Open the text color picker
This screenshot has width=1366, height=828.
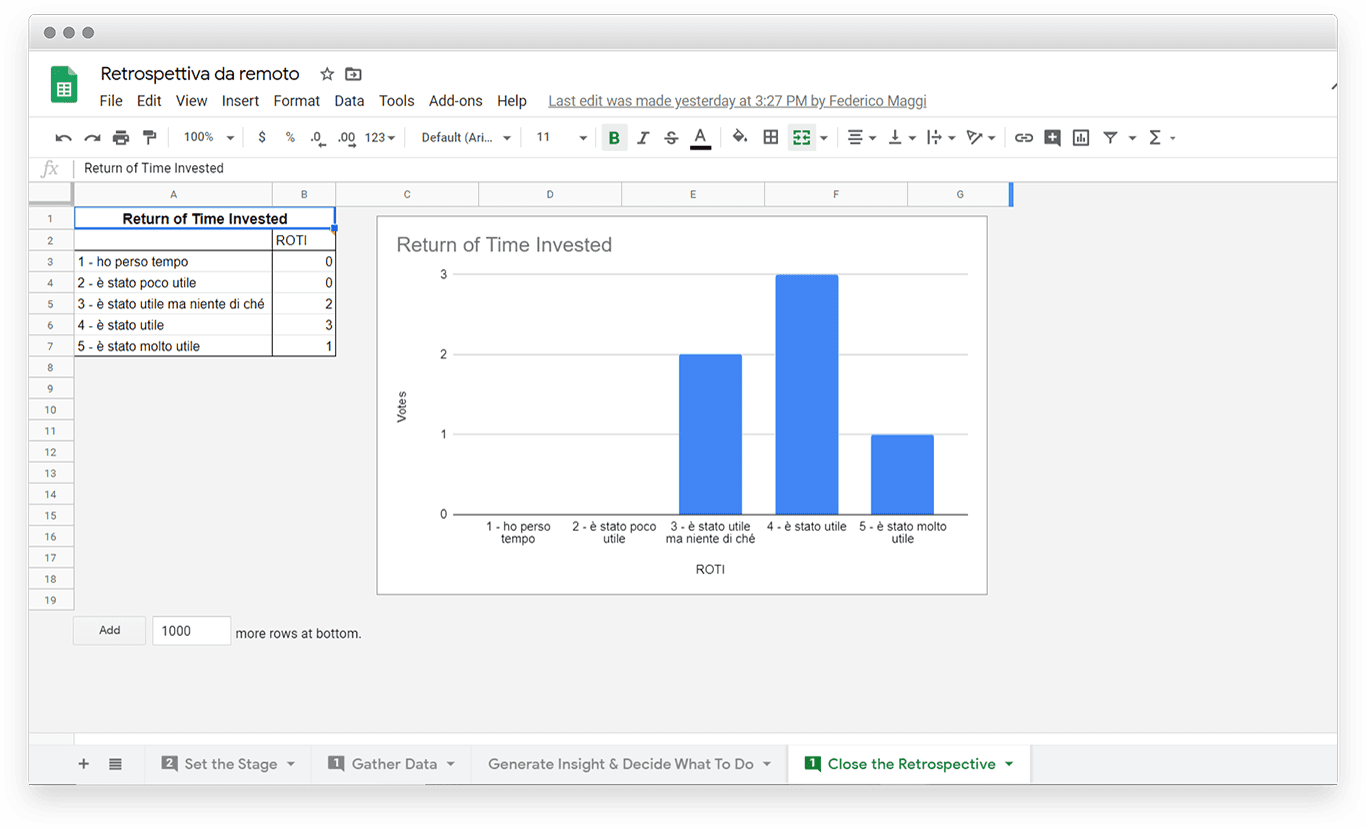click(700, 138)
